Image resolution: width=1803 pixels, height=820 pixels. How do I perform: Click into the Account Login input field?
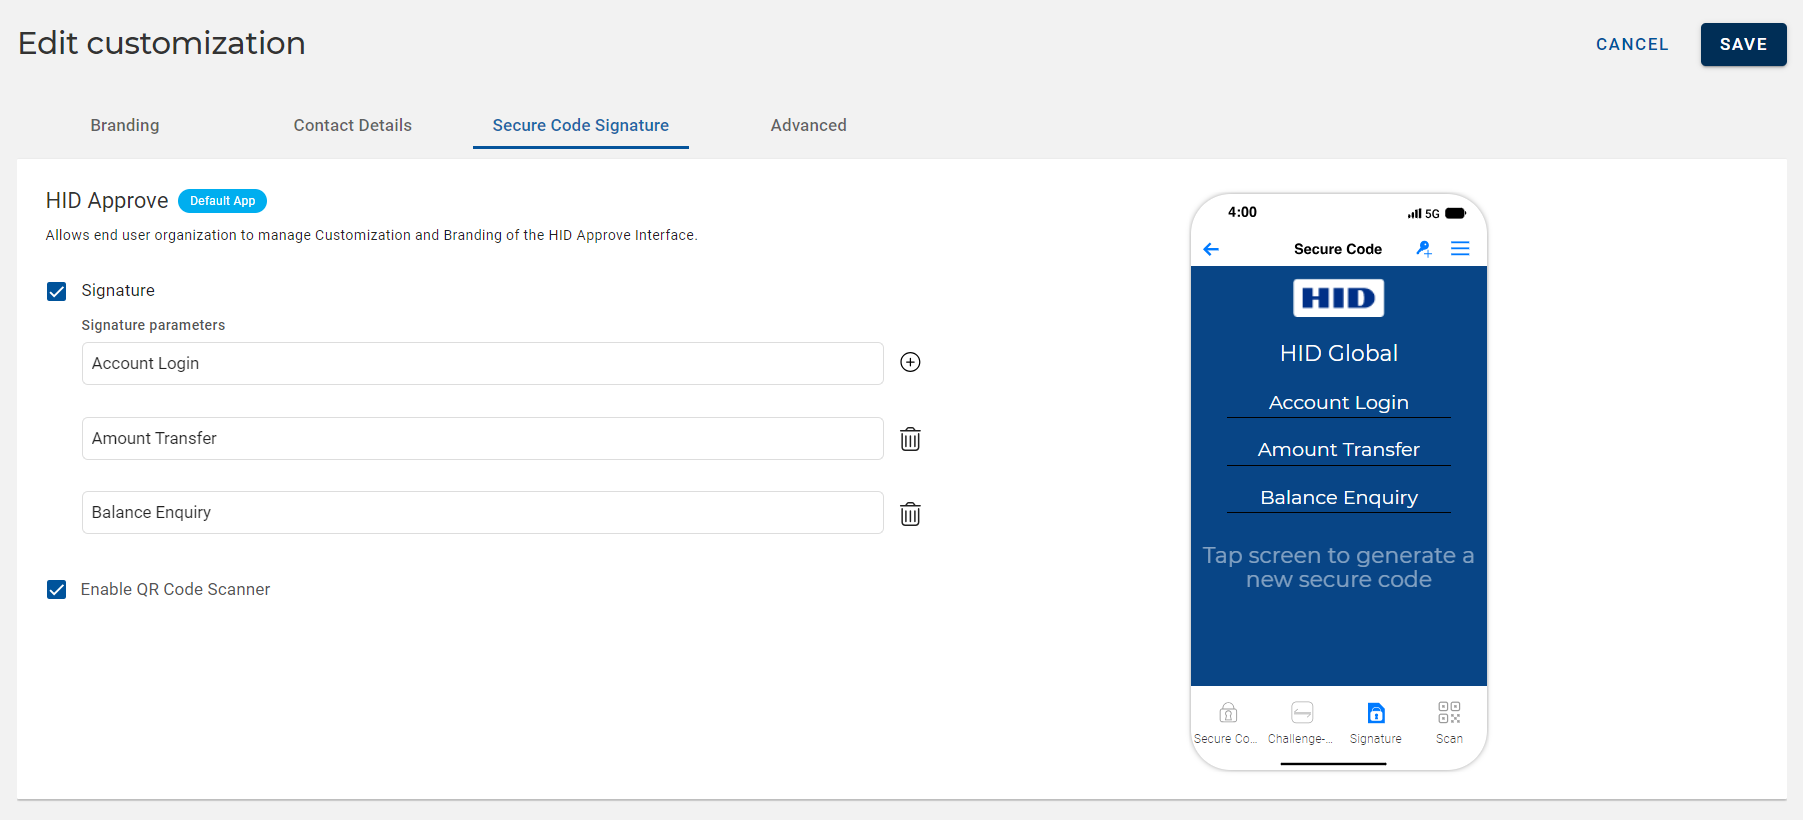(482, 364)
